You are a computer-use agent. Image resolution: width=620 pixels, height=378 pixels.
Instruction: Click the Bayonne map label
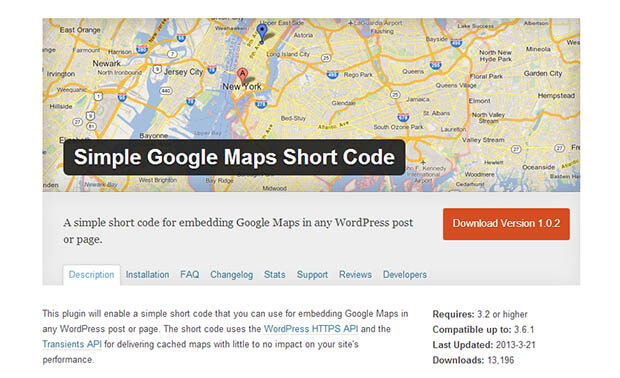point(153,136)
